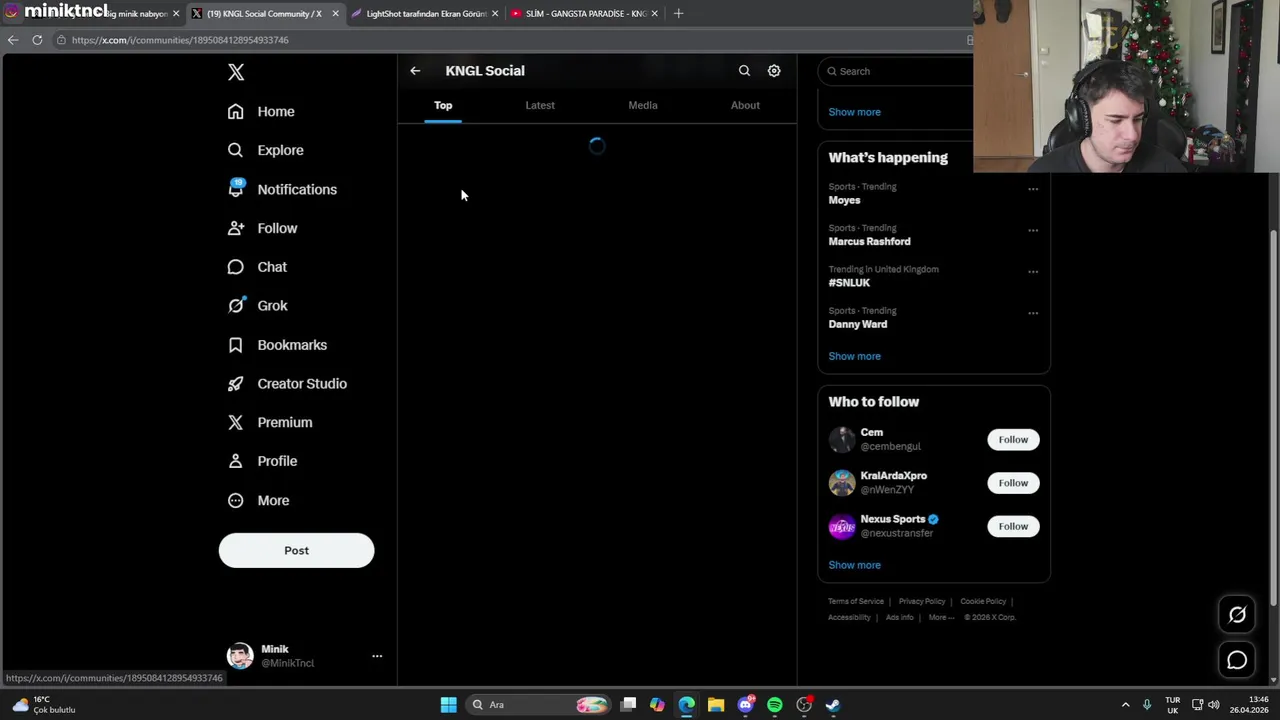The width and height of the screenshot is (1280, 720).
Task: Open Marcus Rashford trending topic
Action: tap(869, 241)
